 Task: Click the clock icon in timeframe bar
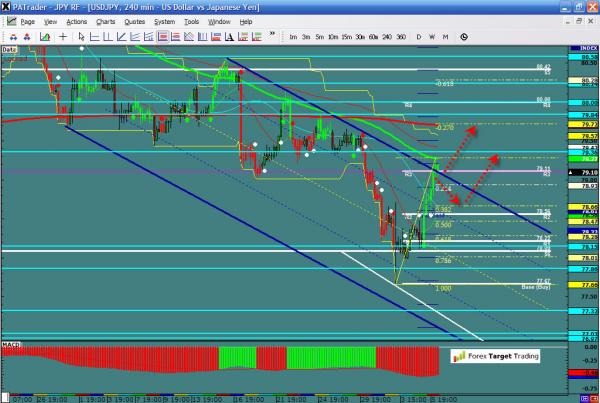point(463,36)
